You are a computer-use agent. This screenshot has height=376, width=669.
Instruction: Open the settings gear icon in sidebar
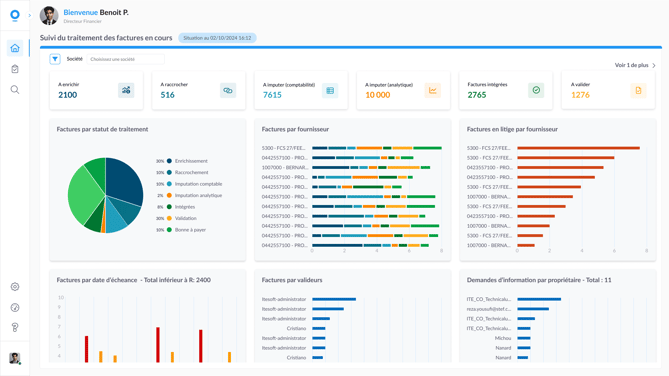15,287
